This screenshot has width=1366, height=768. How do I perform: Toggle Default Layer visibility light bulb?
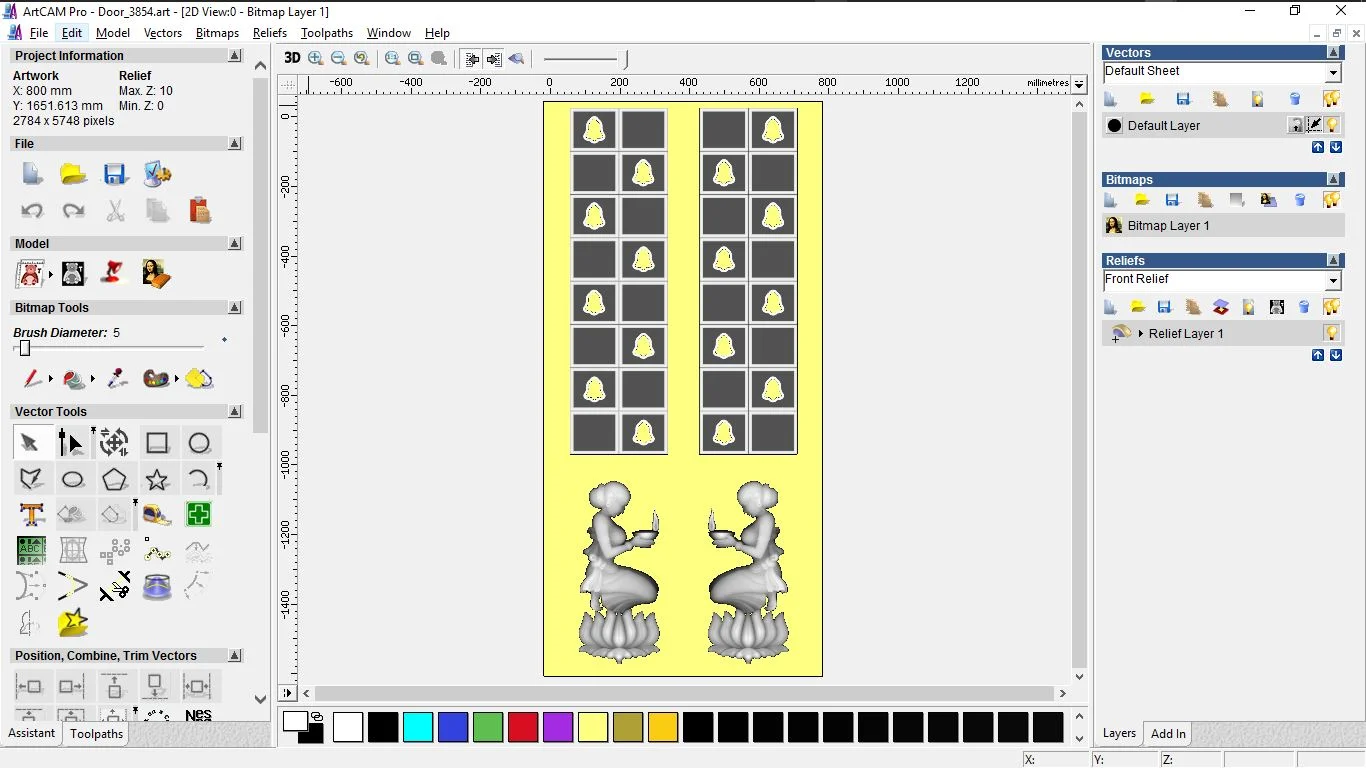(1332, 125)
